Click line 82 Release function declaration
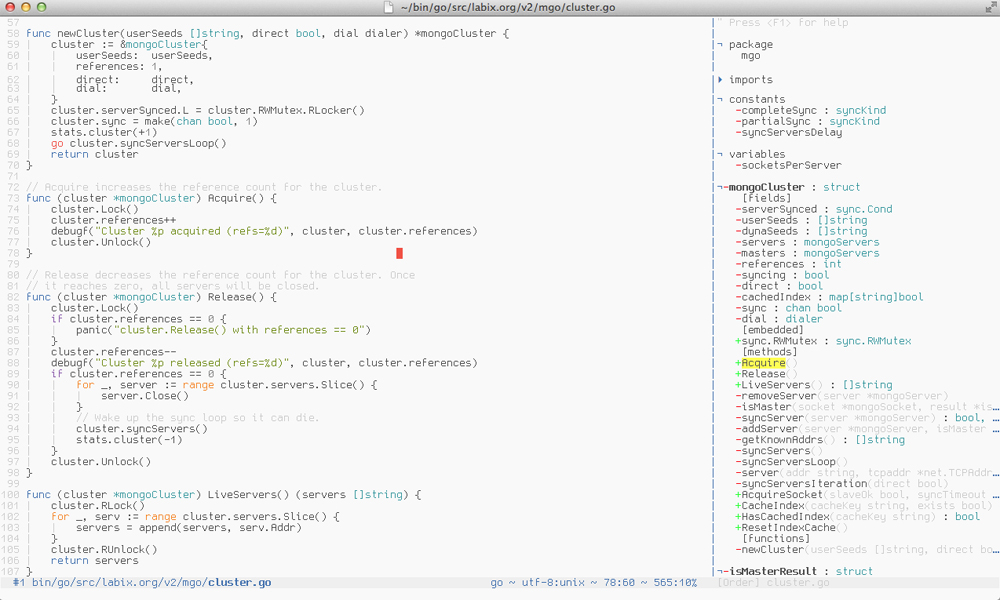The width and height of the screenshot is (1000, 600). (x=151, y=297)
